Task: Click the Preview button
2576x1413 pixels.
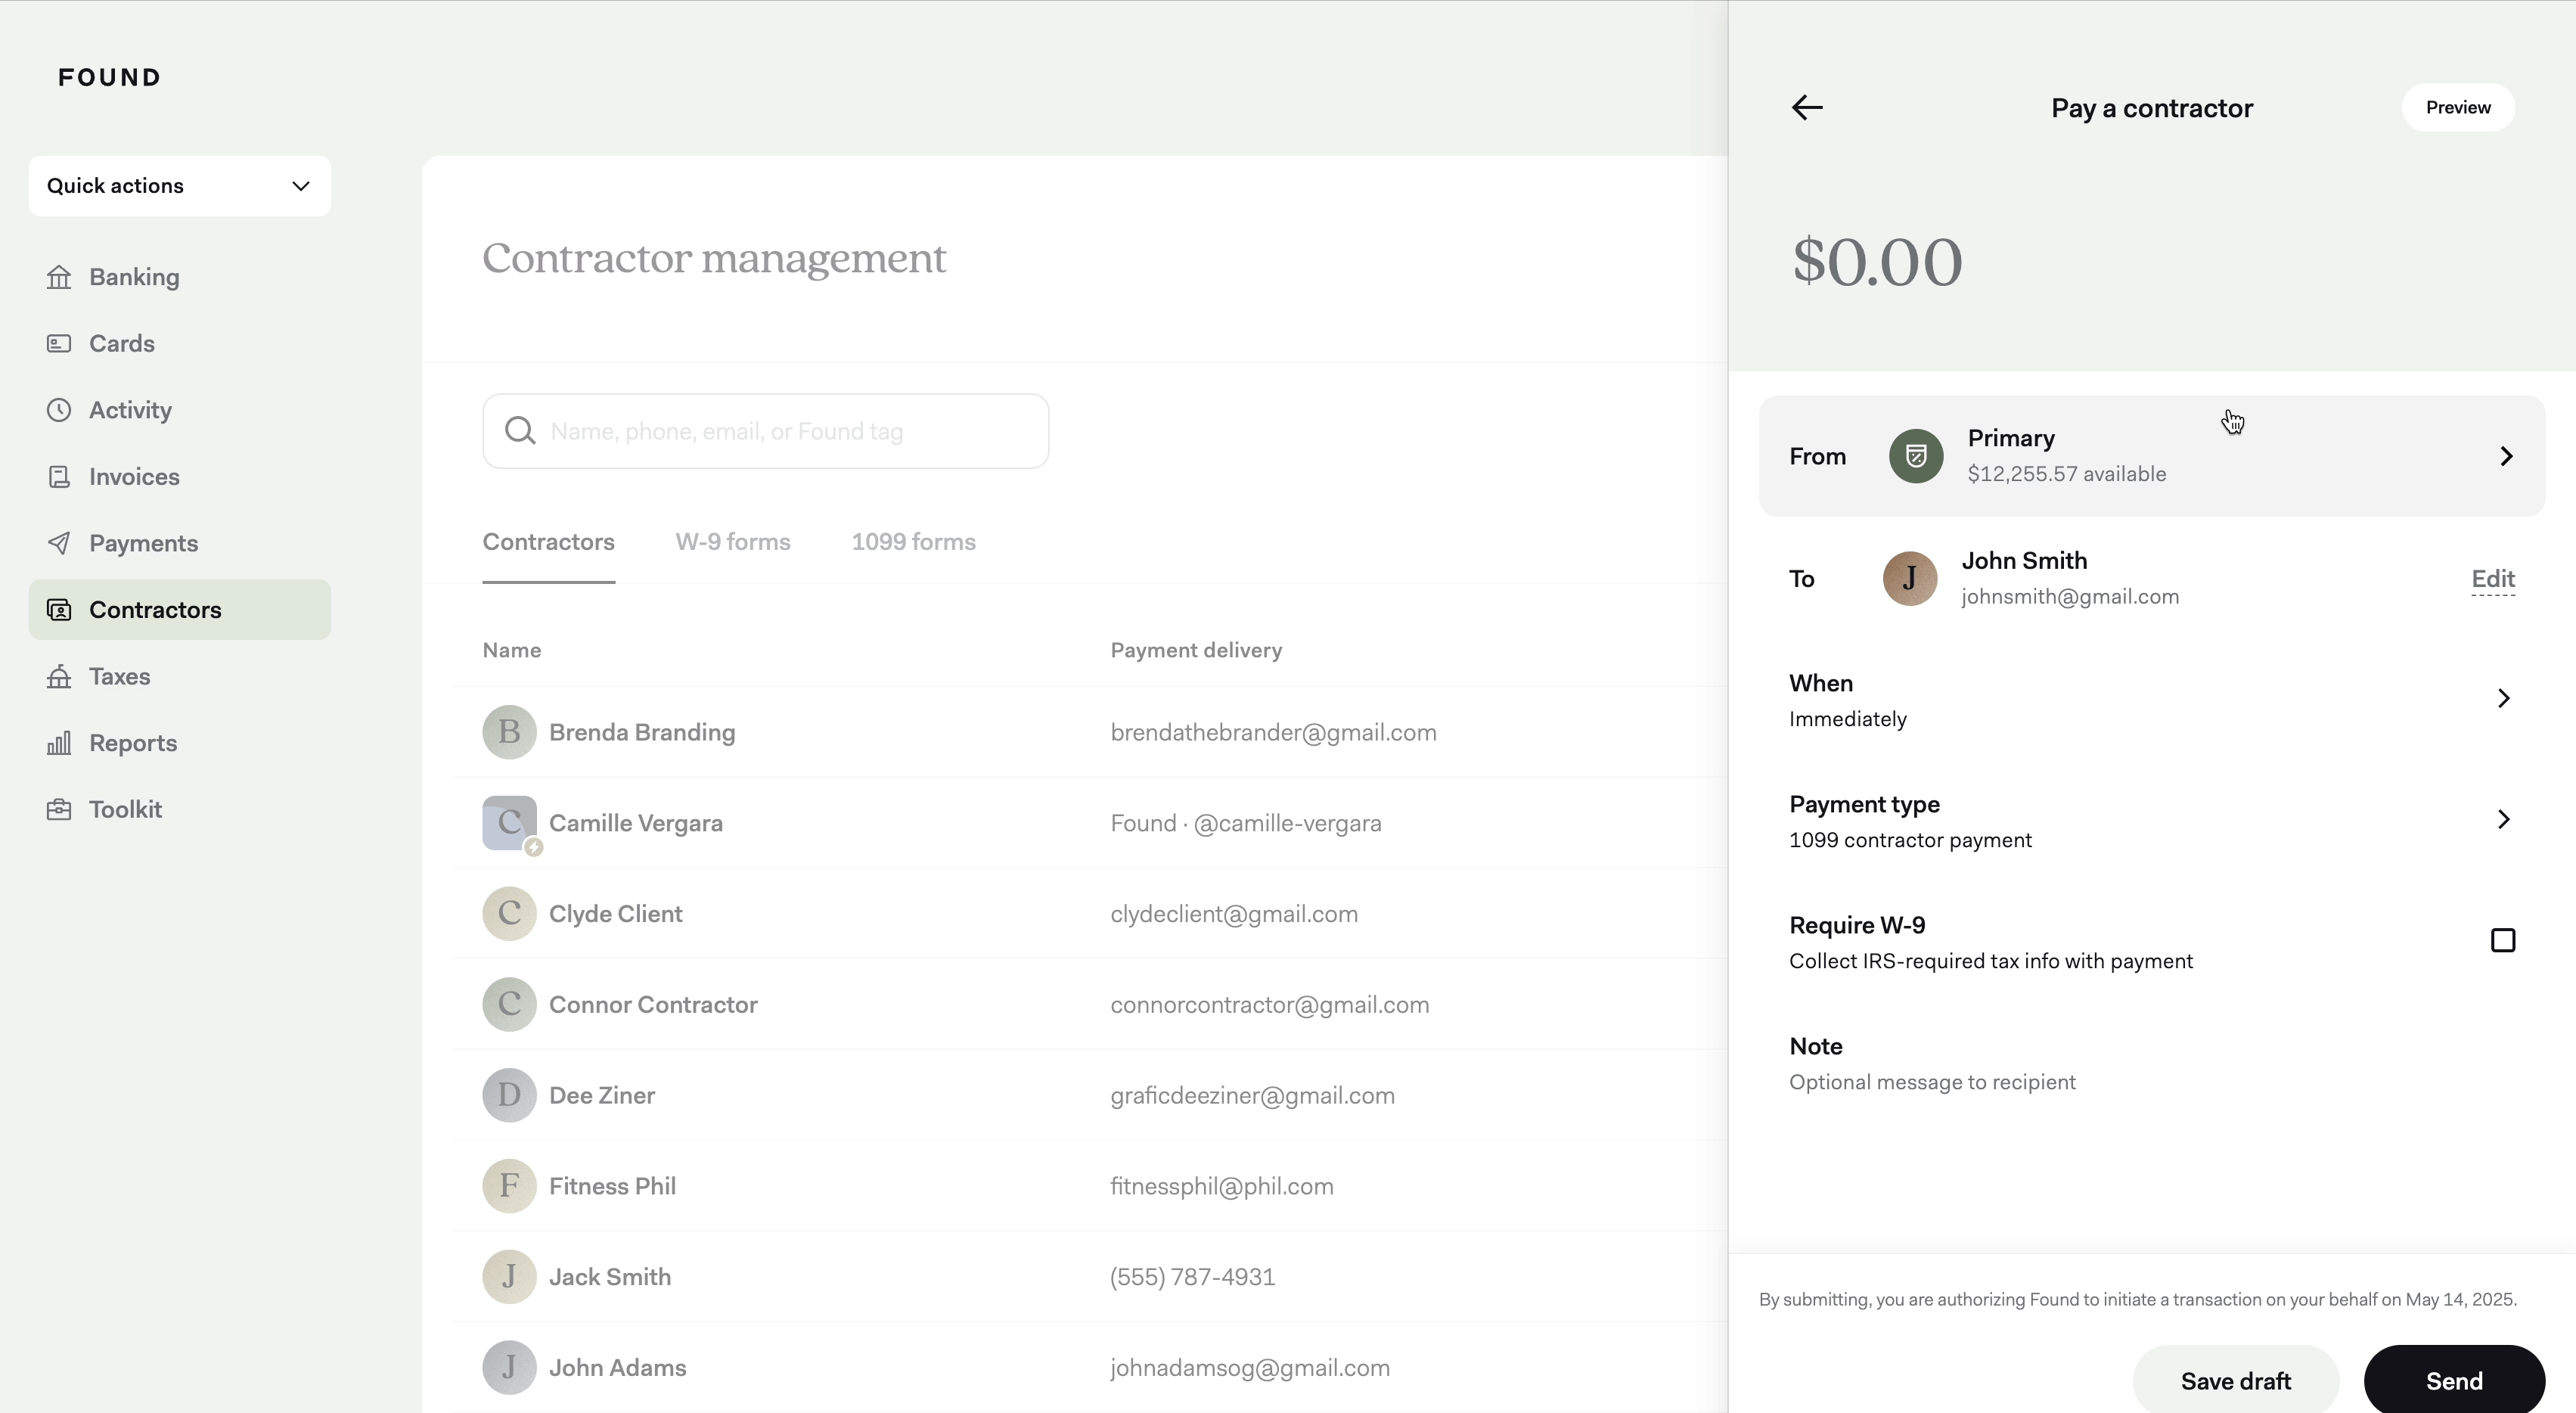Action: (x=2458, y=107)
